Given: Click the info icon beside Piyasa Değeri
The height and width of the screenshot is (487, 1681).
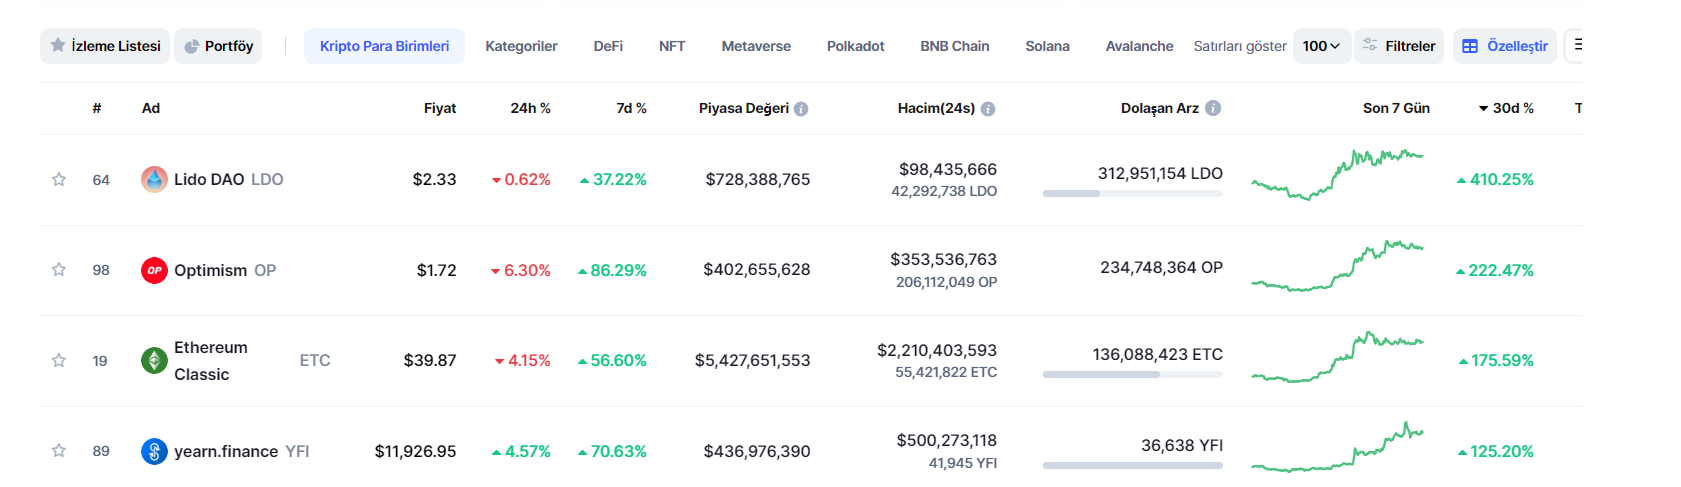Looking at the screenshot, I should [x=801, y=109].
